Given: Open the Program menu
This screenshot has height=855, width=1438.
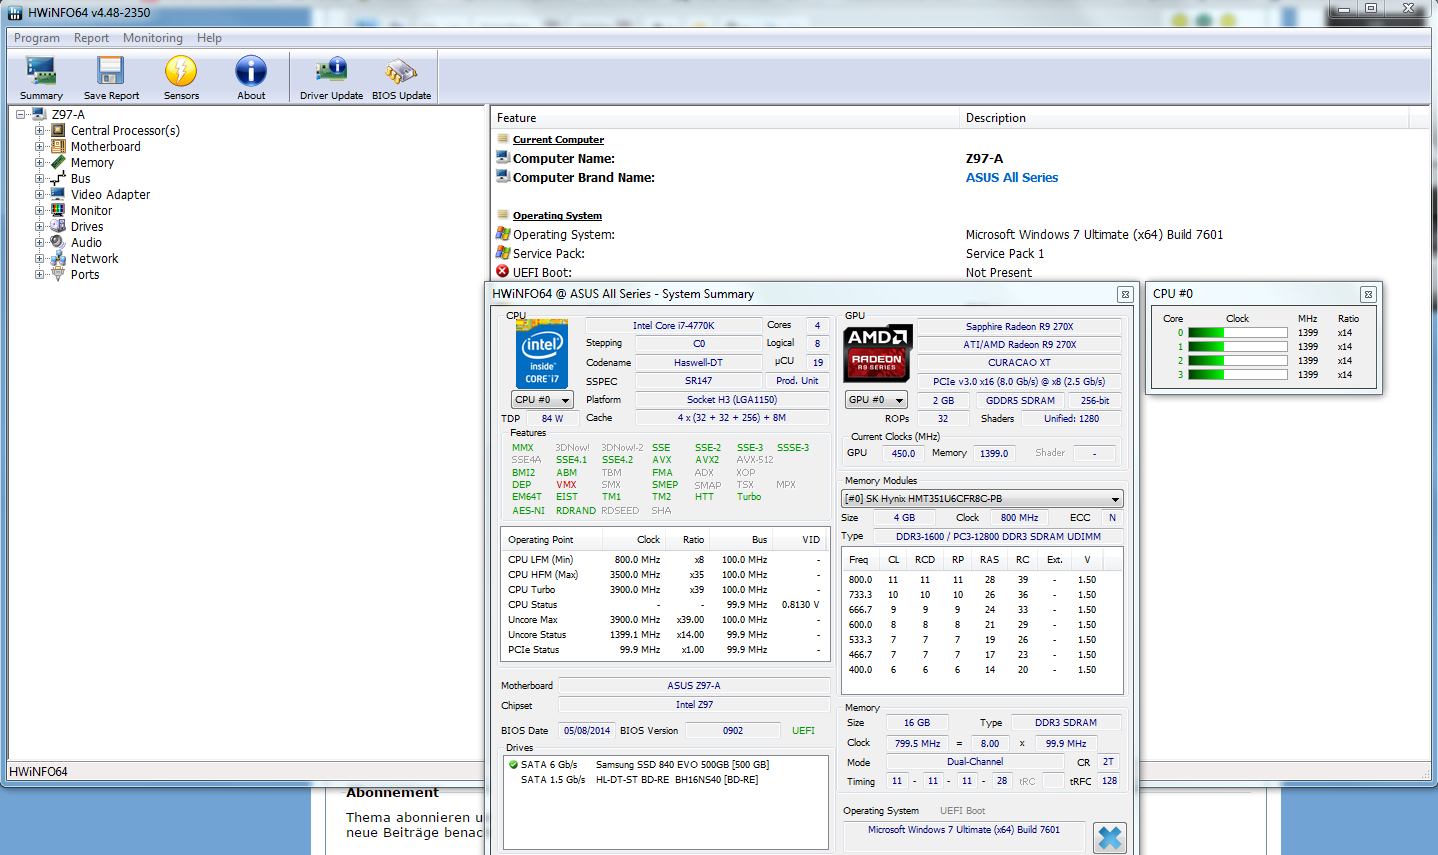Looking at the screenshot, I should tap(37, 38).
